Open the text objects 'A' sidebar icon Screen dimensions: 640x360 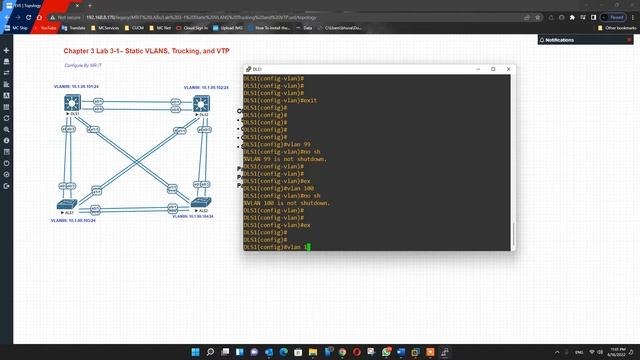tap(6, 96)
